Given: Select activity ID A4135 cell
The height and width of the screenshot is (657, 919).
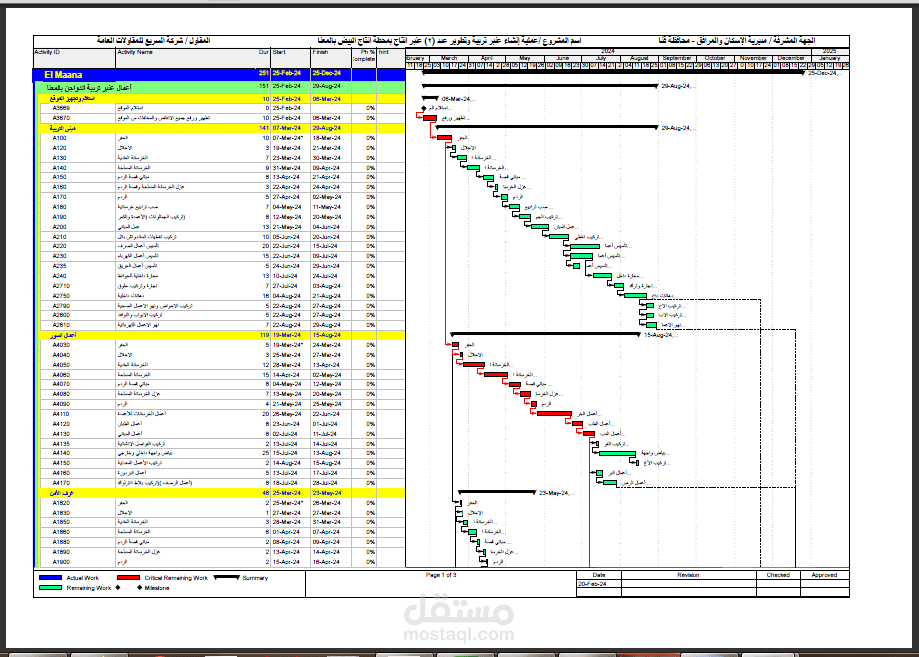Looking at the screenshot, I should click(x=61, y=444).
